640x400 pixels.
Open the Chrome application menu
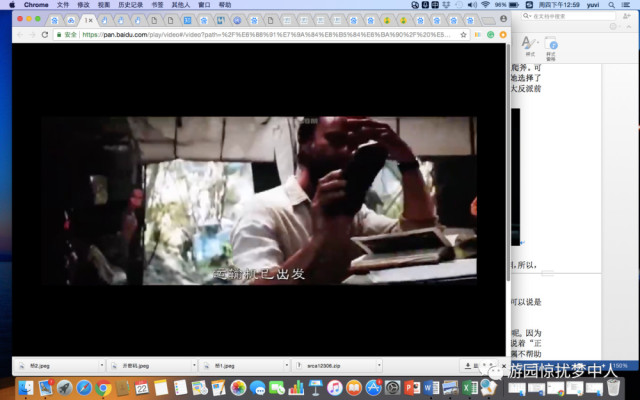[36, 5]
